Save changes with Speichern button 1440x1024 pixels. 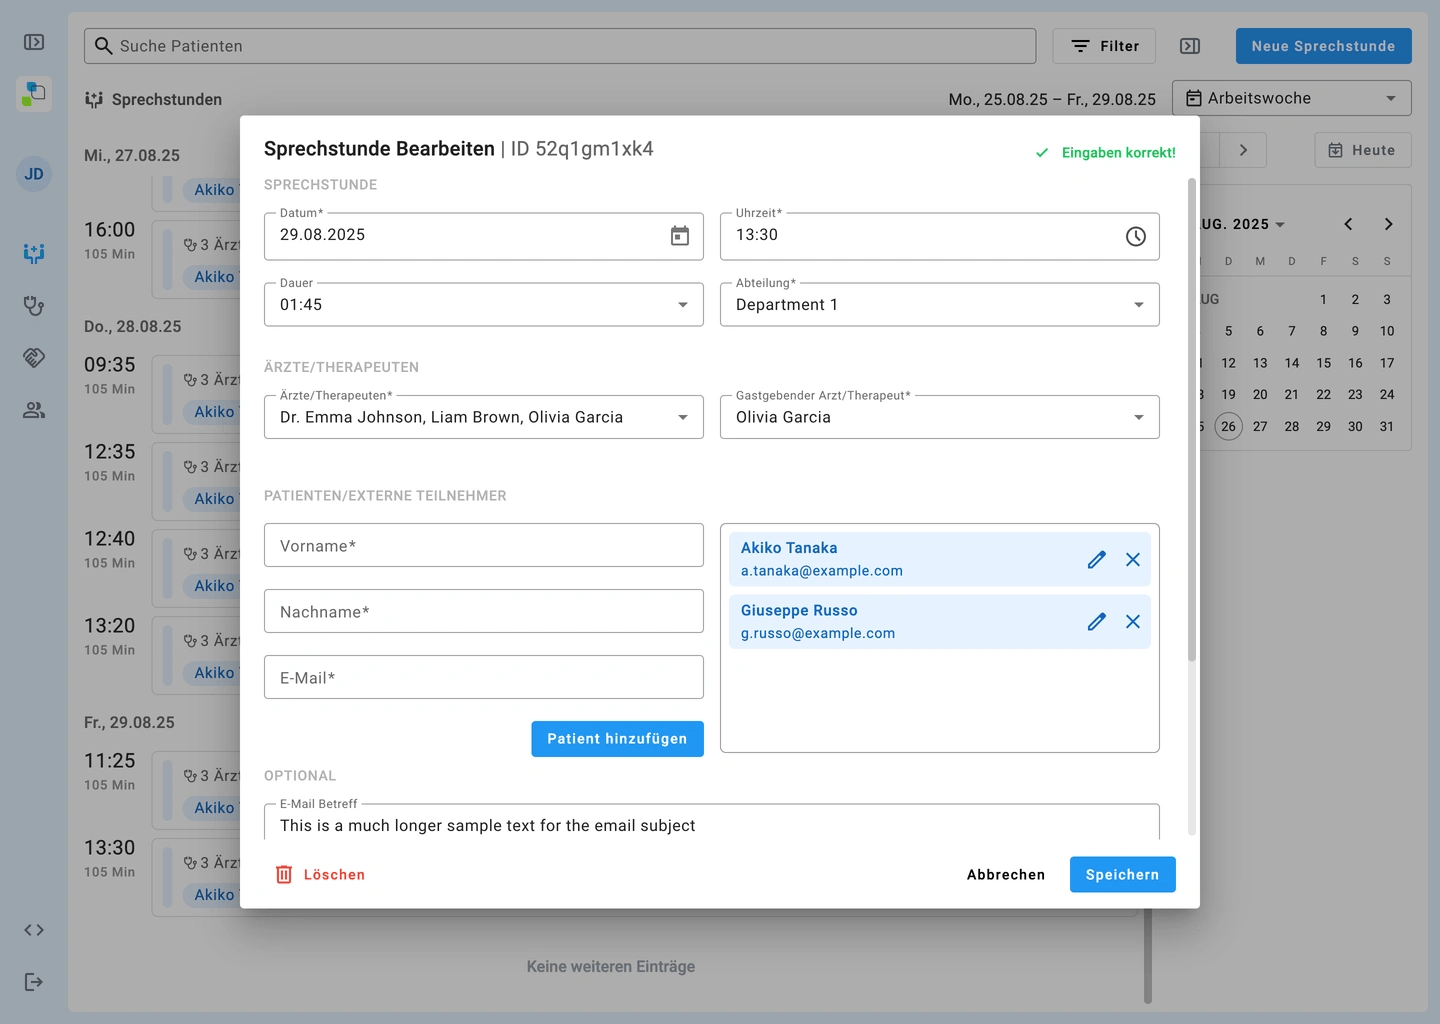(1122, 875)
